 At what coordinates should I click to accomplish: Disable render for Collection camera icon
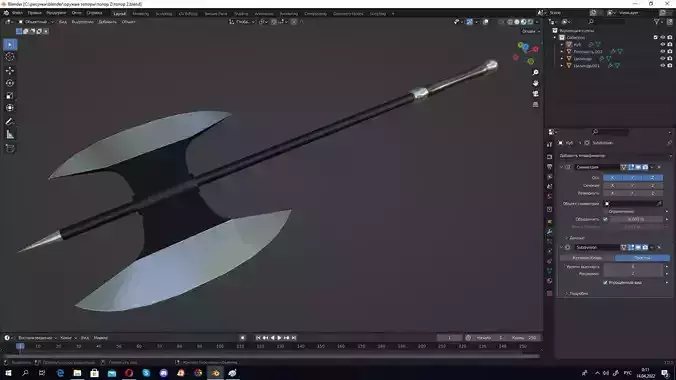(x=670, y=38)
